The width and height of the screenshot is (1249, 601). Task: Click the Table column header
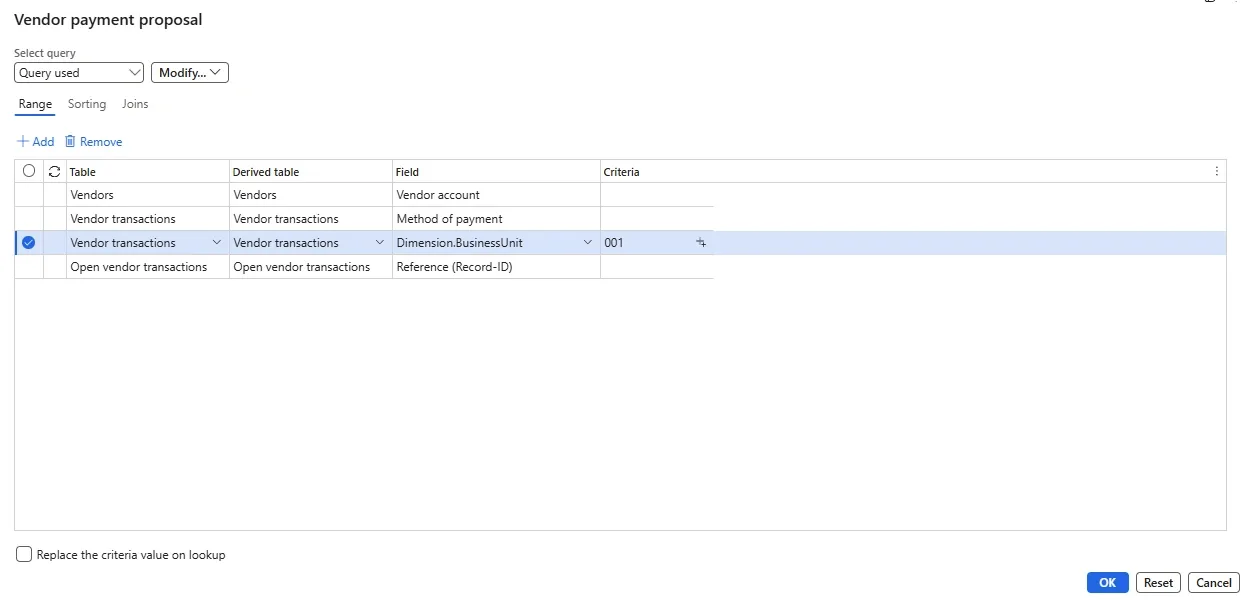coord(147,172)
